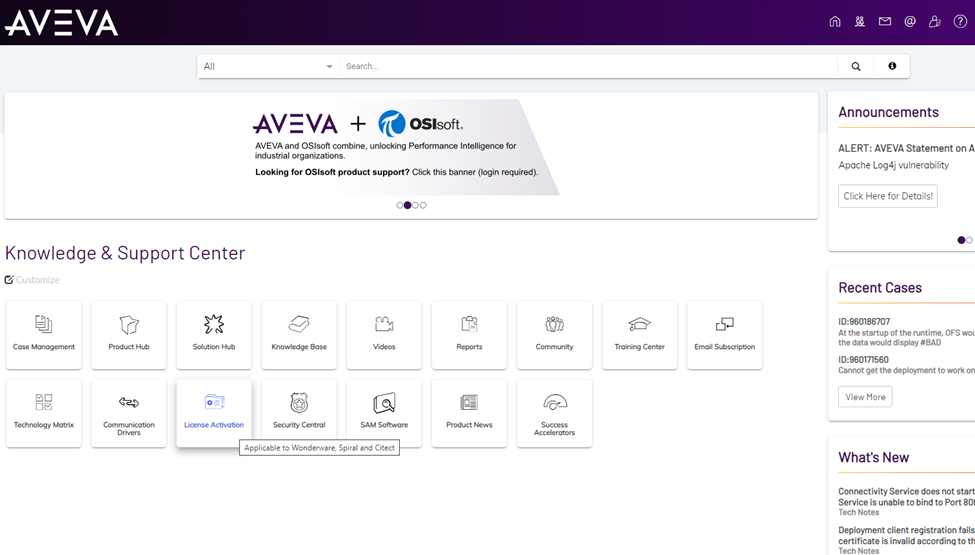Viewport: 975px width, 555px height.
Task: Click the search info icon
Action: (892, 67)
